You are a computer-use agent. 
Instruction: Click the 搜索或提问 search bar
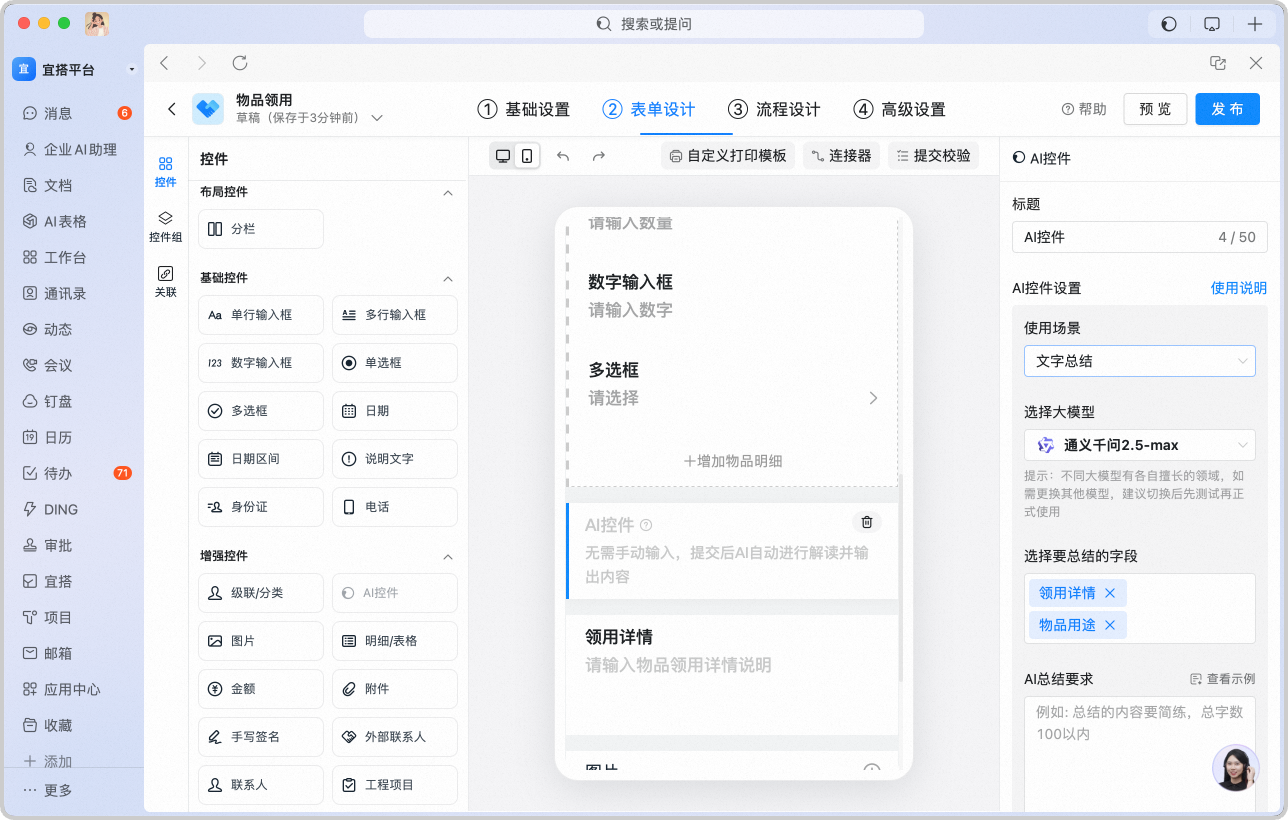644,24
